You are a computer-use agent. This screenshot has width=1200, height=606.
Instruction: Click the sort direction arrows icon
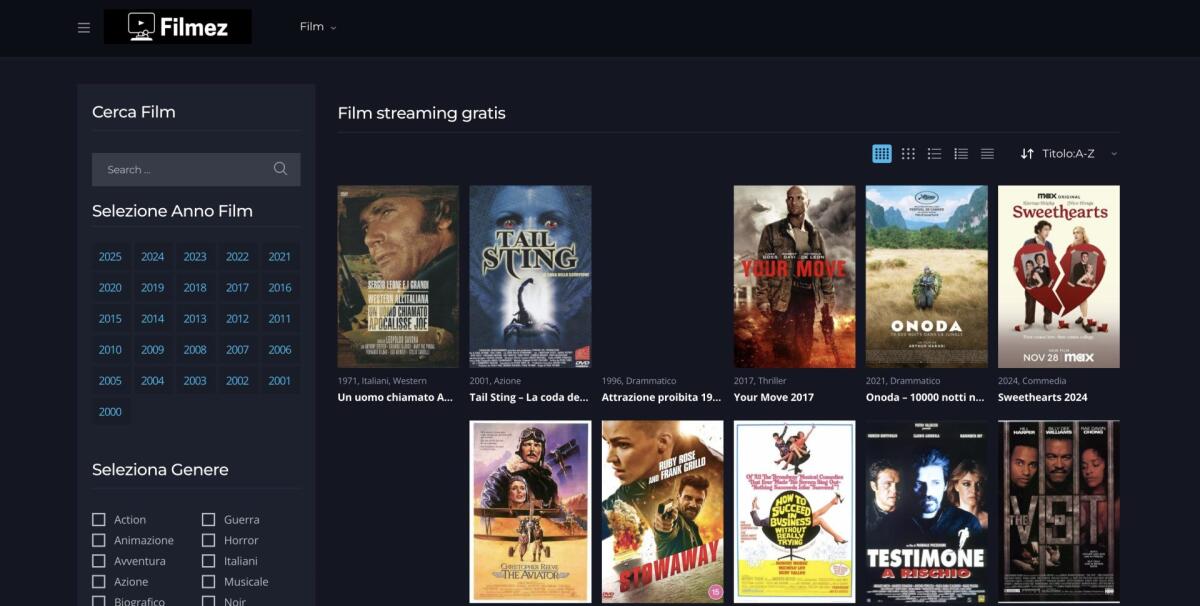click(1027, 153)
